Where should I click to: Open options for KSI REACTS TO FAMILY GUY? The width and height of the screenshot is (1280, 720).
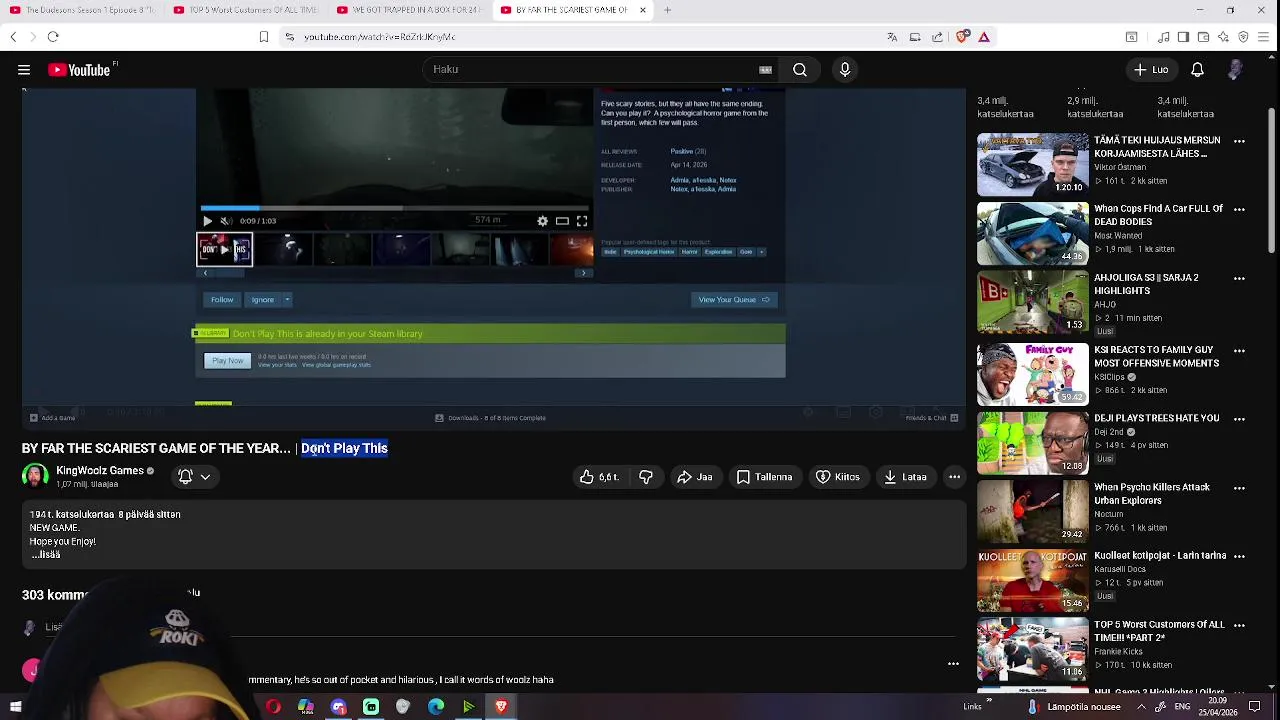[1239, 351]
